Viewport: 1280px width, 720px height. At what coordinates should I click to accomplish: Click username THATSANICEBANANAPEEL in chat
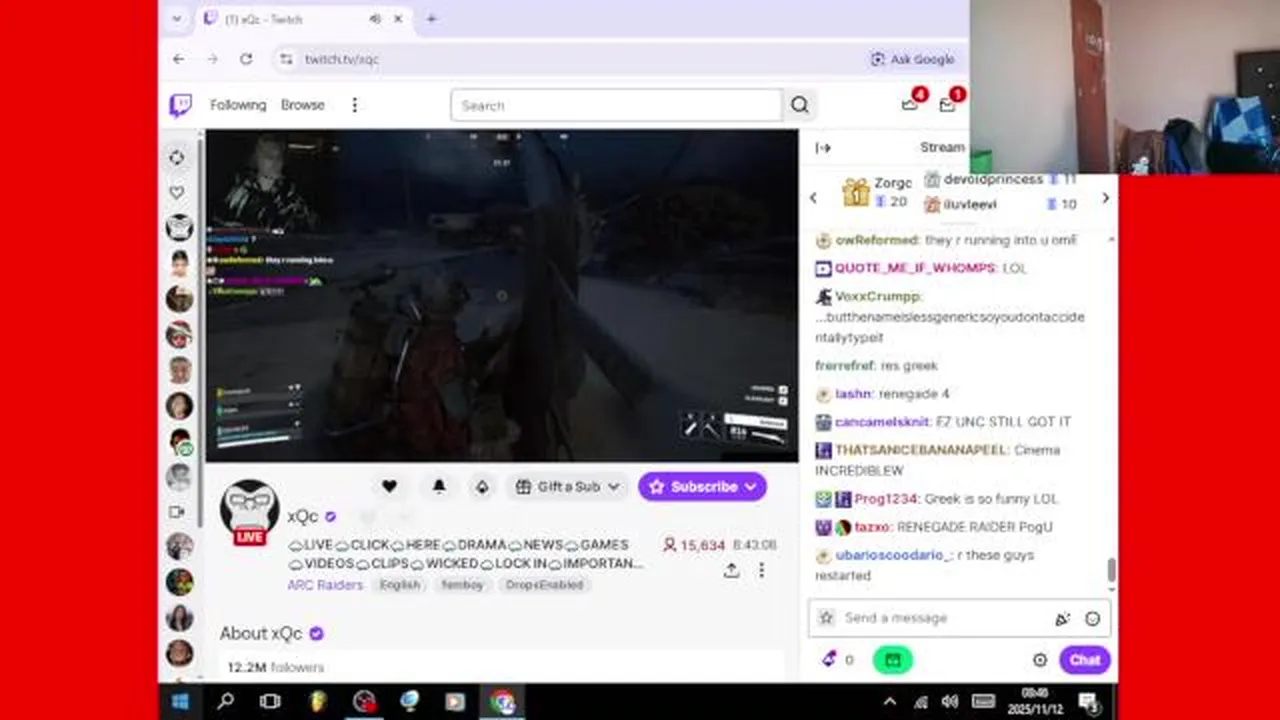(x=920, y=450)
